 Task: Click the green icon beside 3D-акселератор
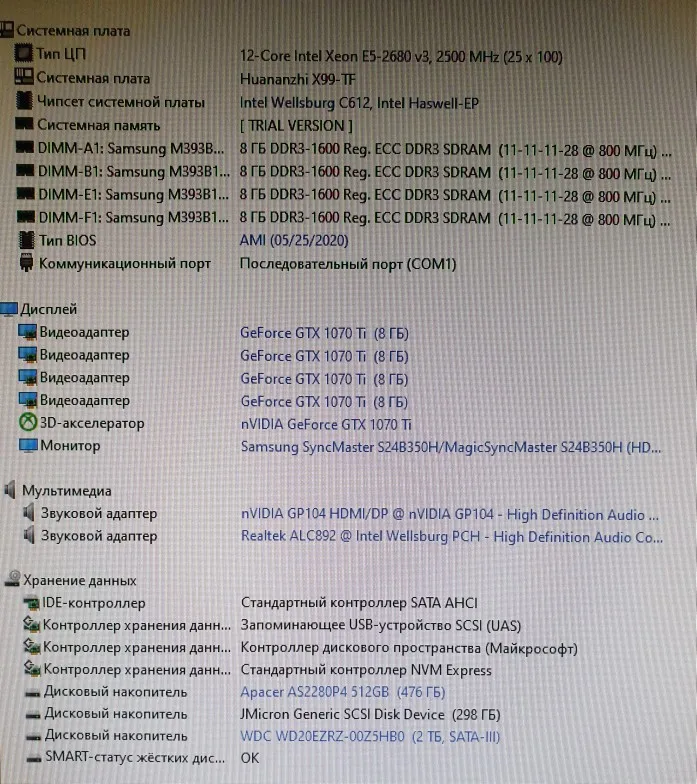(x=28, y=422)
